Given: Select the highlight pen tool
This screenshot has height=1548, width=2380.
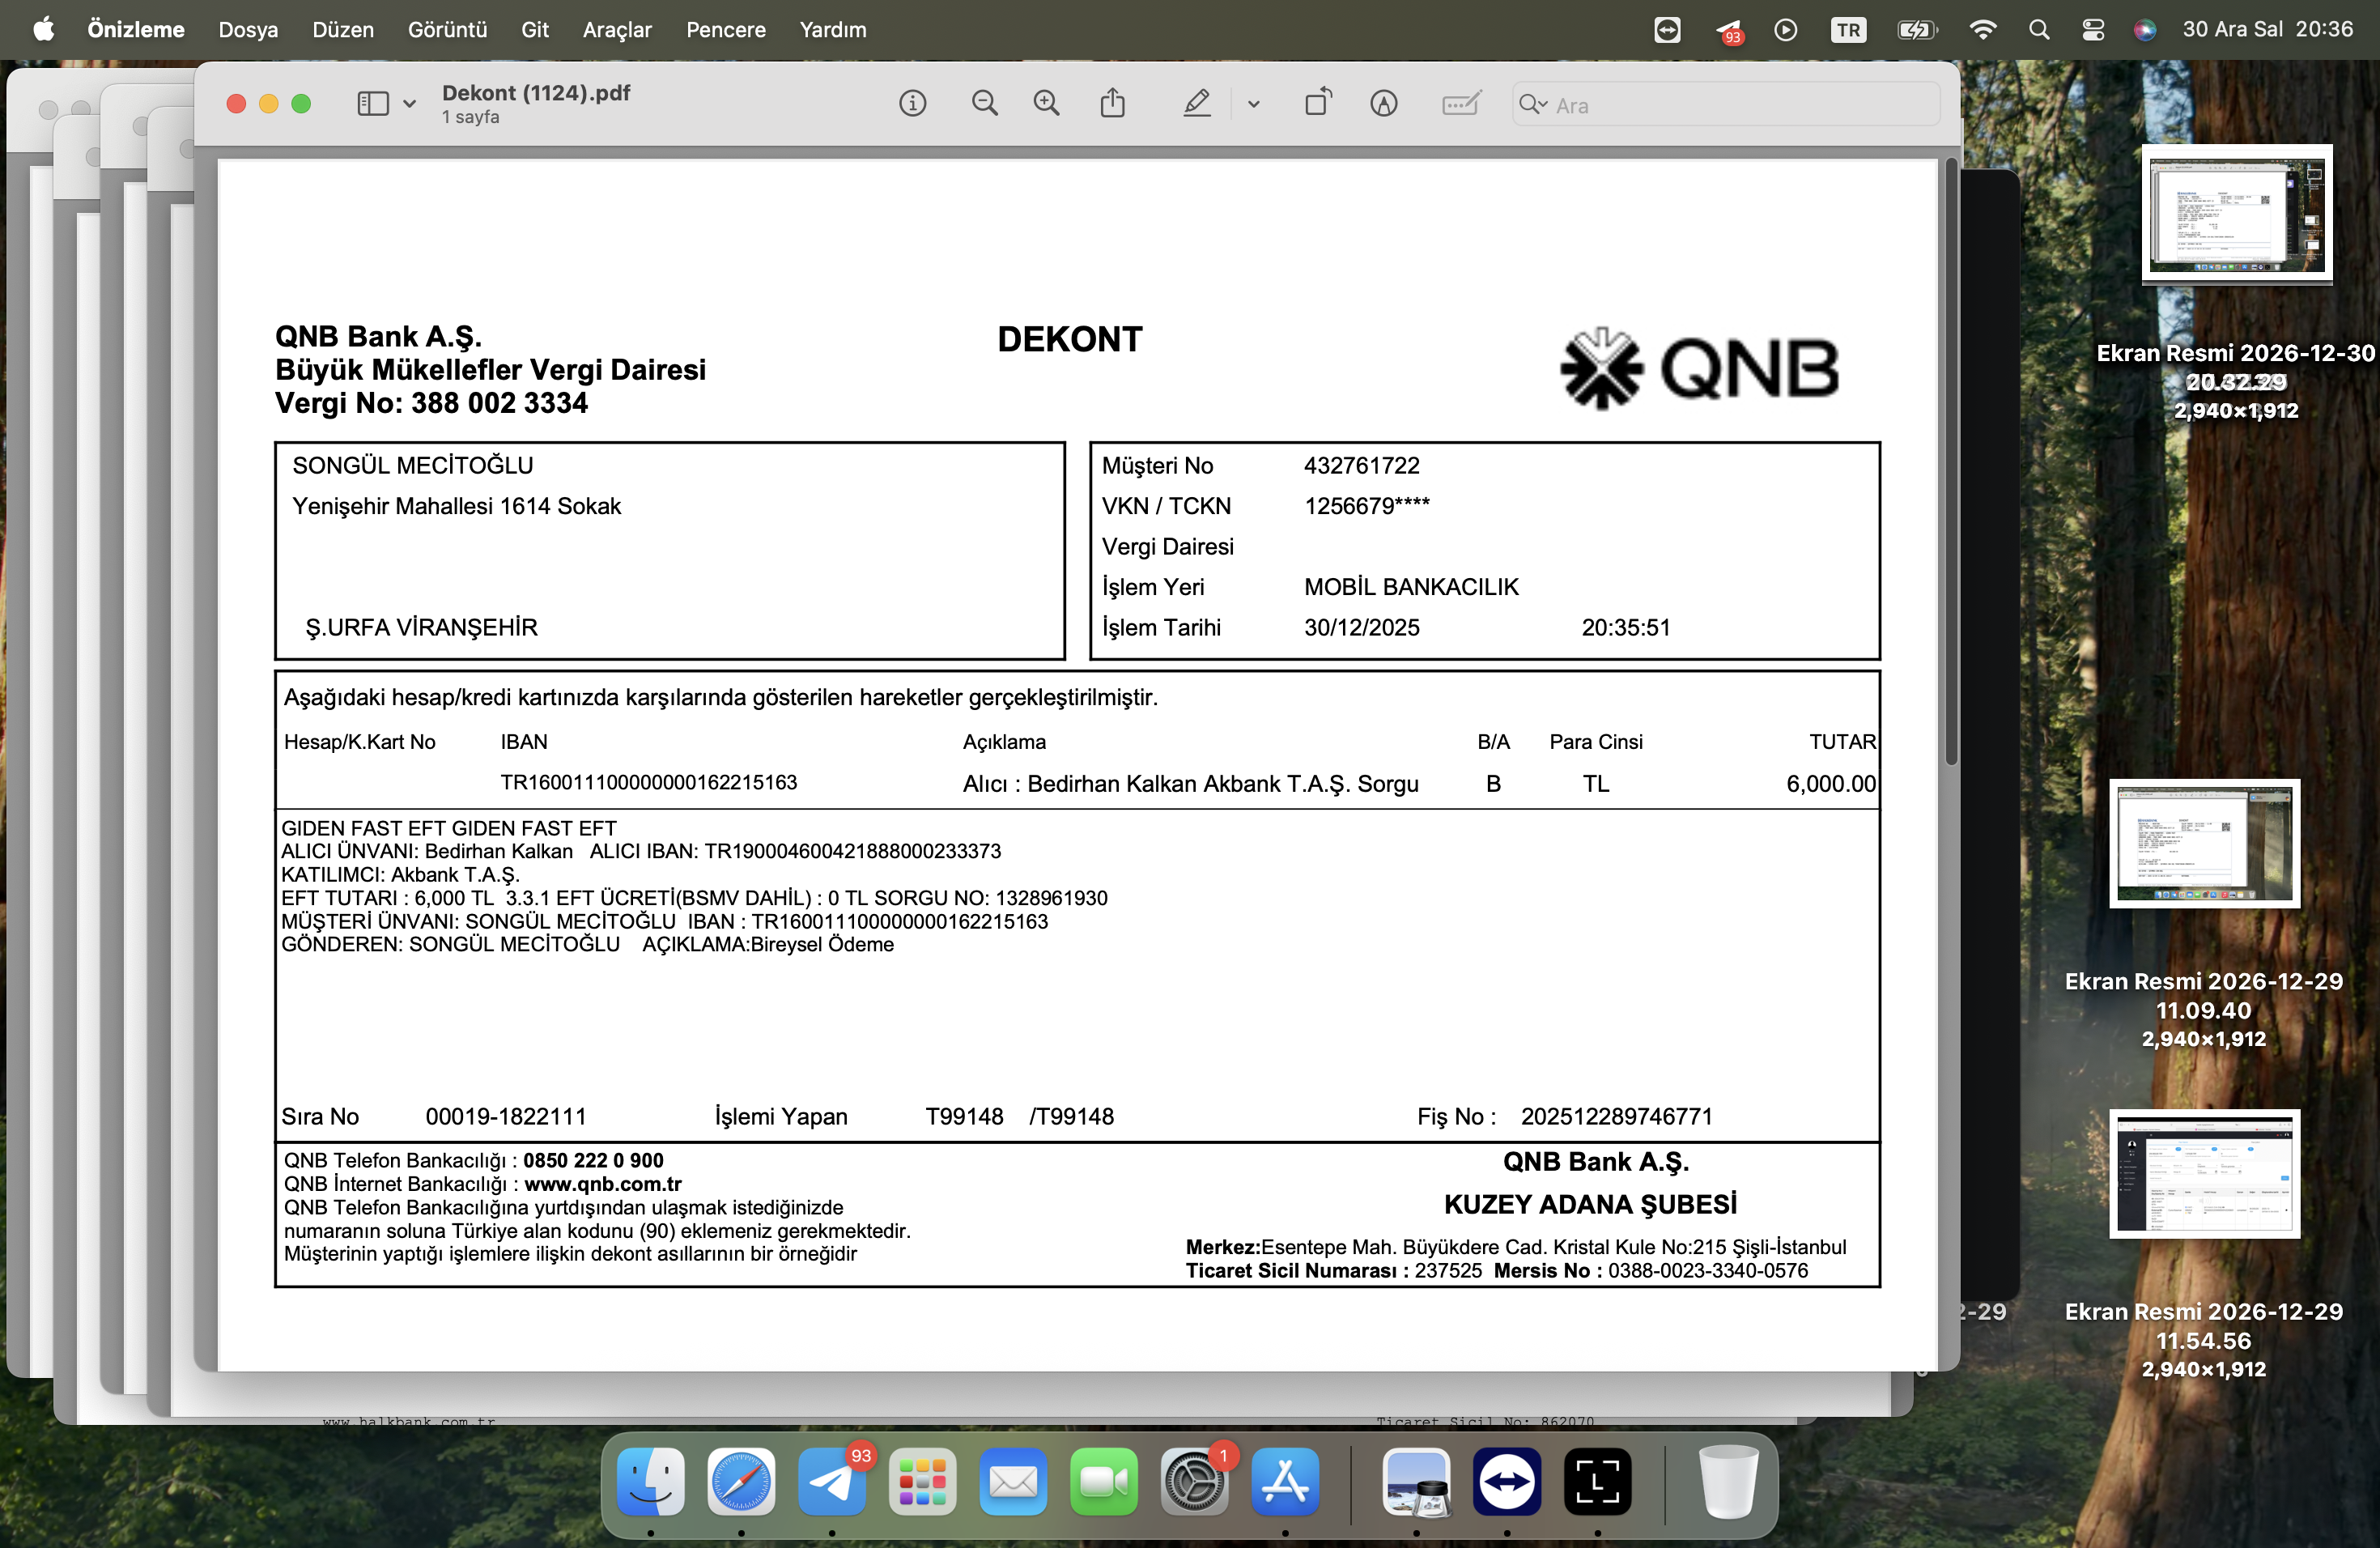Looking at the screenshot, I should tap(1197, 103).
